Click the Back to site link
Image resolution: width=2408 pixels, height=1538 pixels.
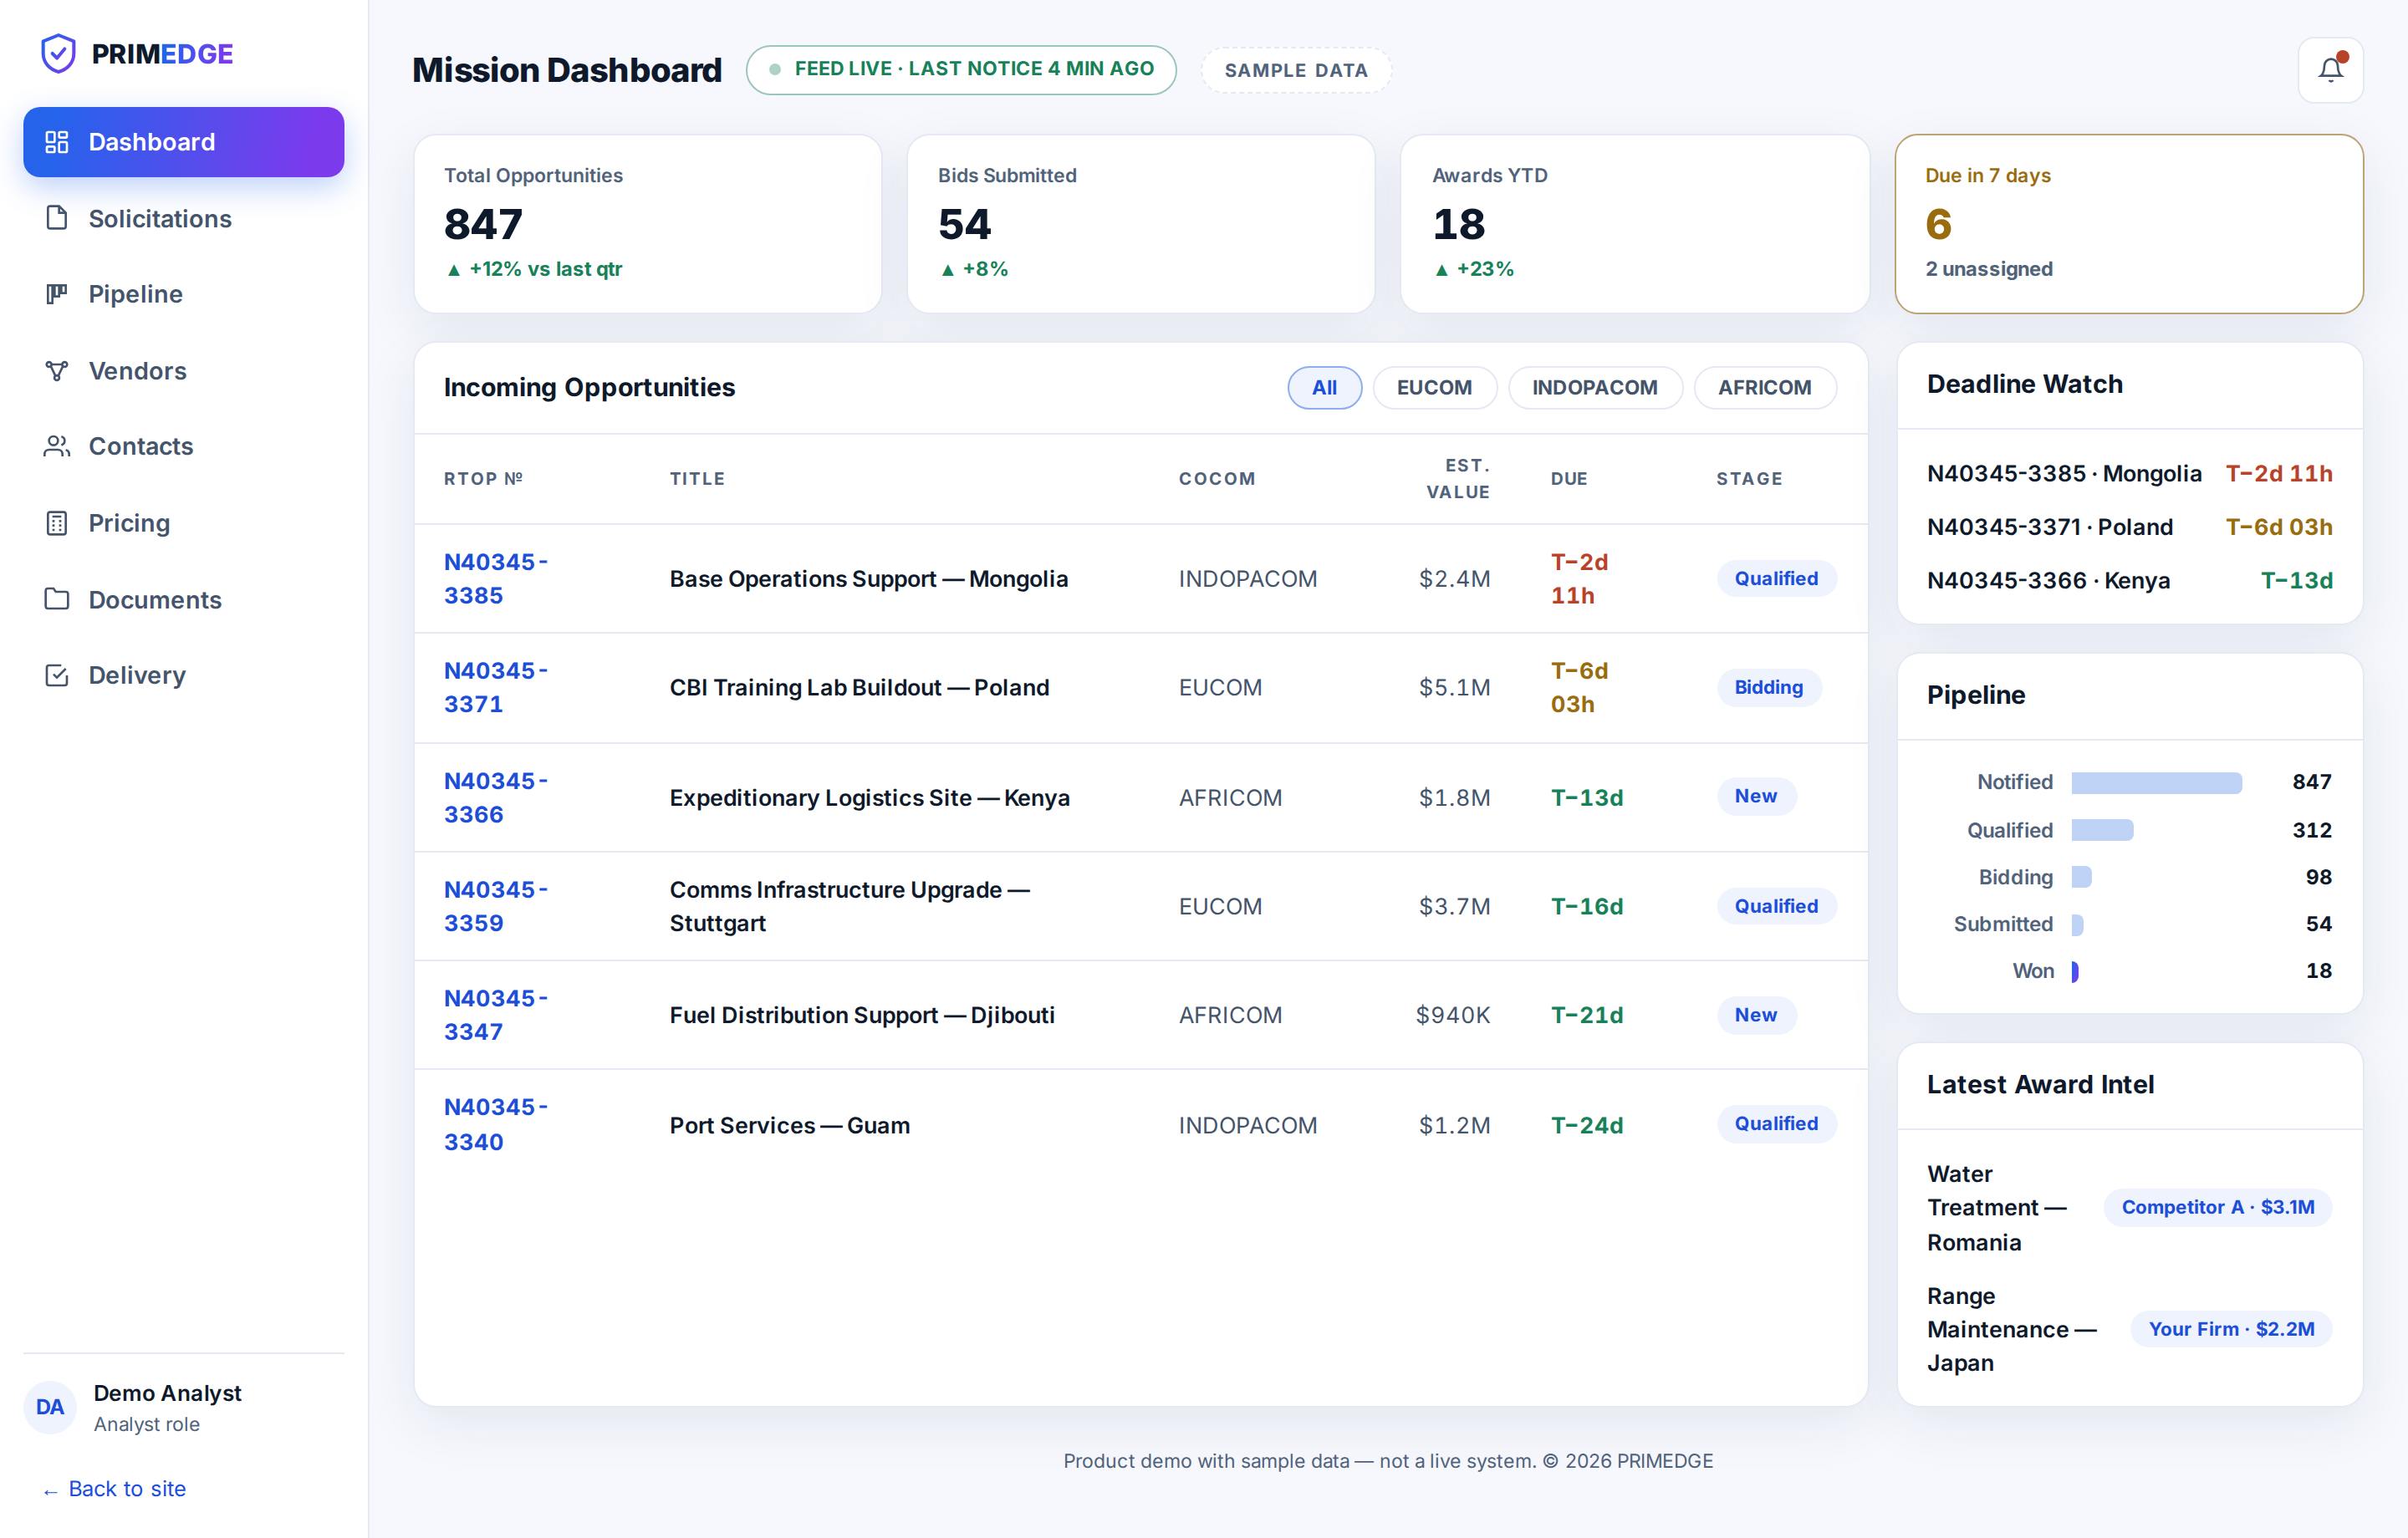[114, 1488]
